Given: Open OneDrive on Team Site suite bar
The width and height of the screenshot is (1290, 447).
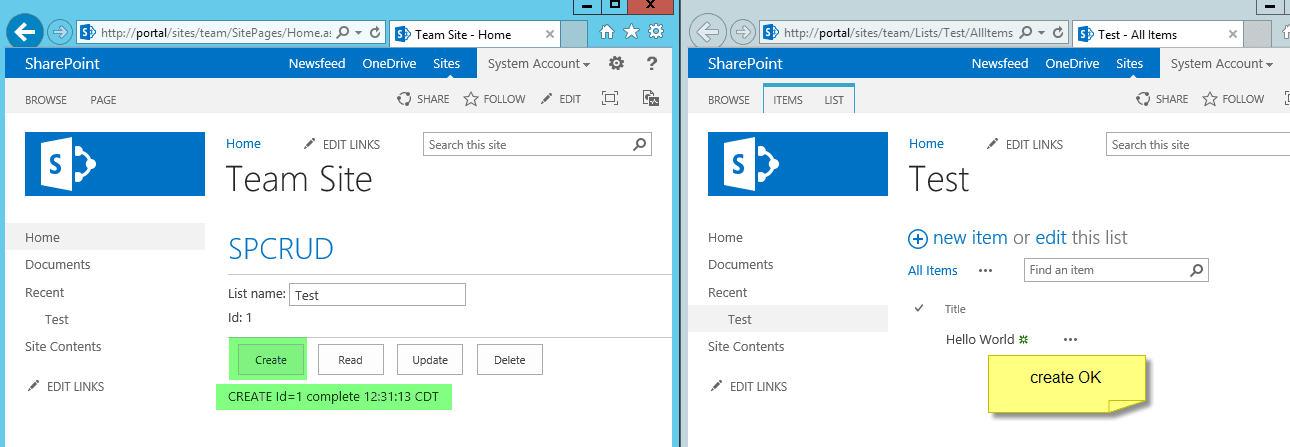Looking at the screenshot, I should pos(389,63).
